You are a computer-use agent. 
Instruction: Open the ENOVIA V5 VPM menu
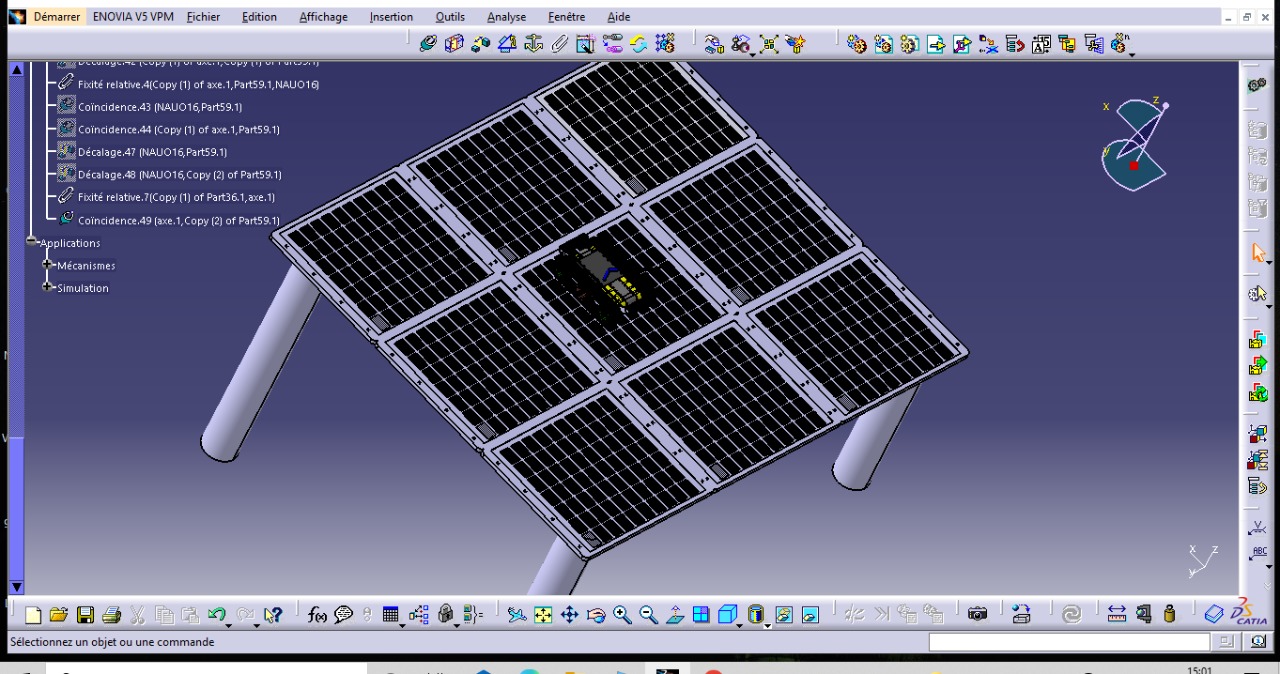pyautogui.click(x=132, y=17)
